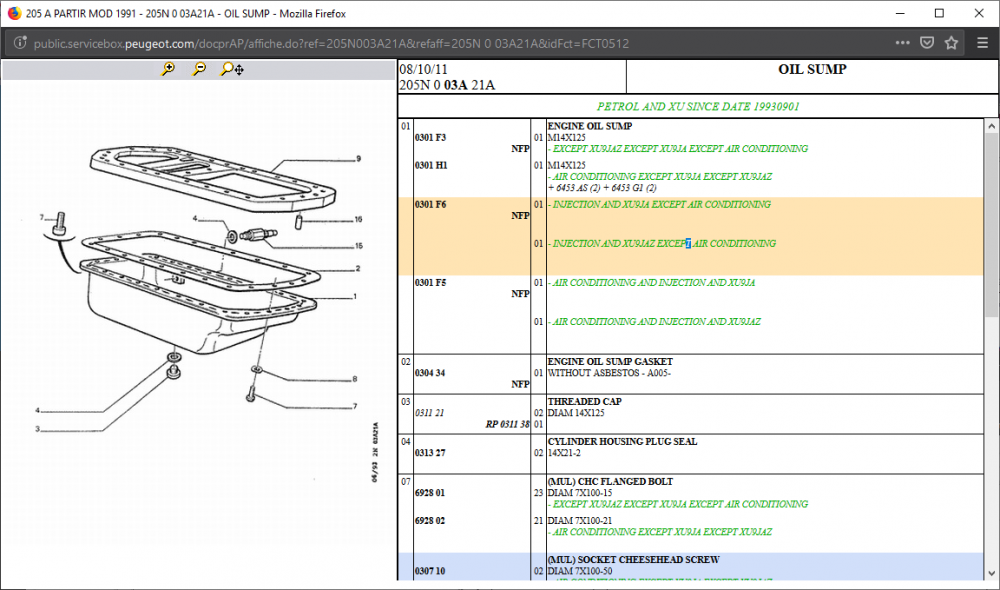Select italic part number 0311 21

[x=429, y=413]
